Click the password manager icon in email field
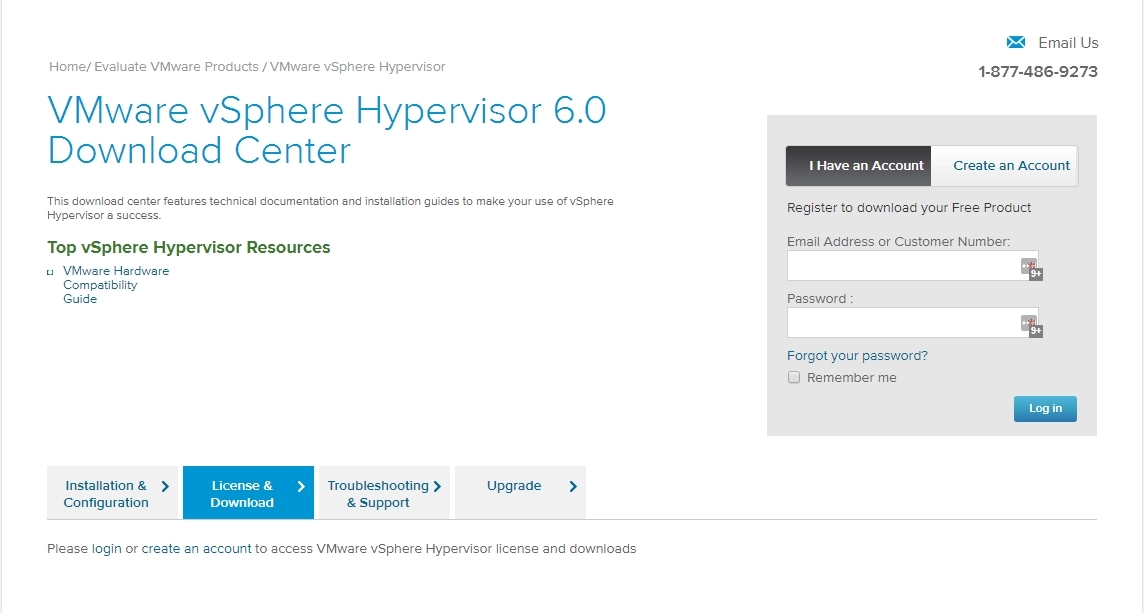Image resolution: width=1144 pixels, height=613 pixels. point(1031,269)
